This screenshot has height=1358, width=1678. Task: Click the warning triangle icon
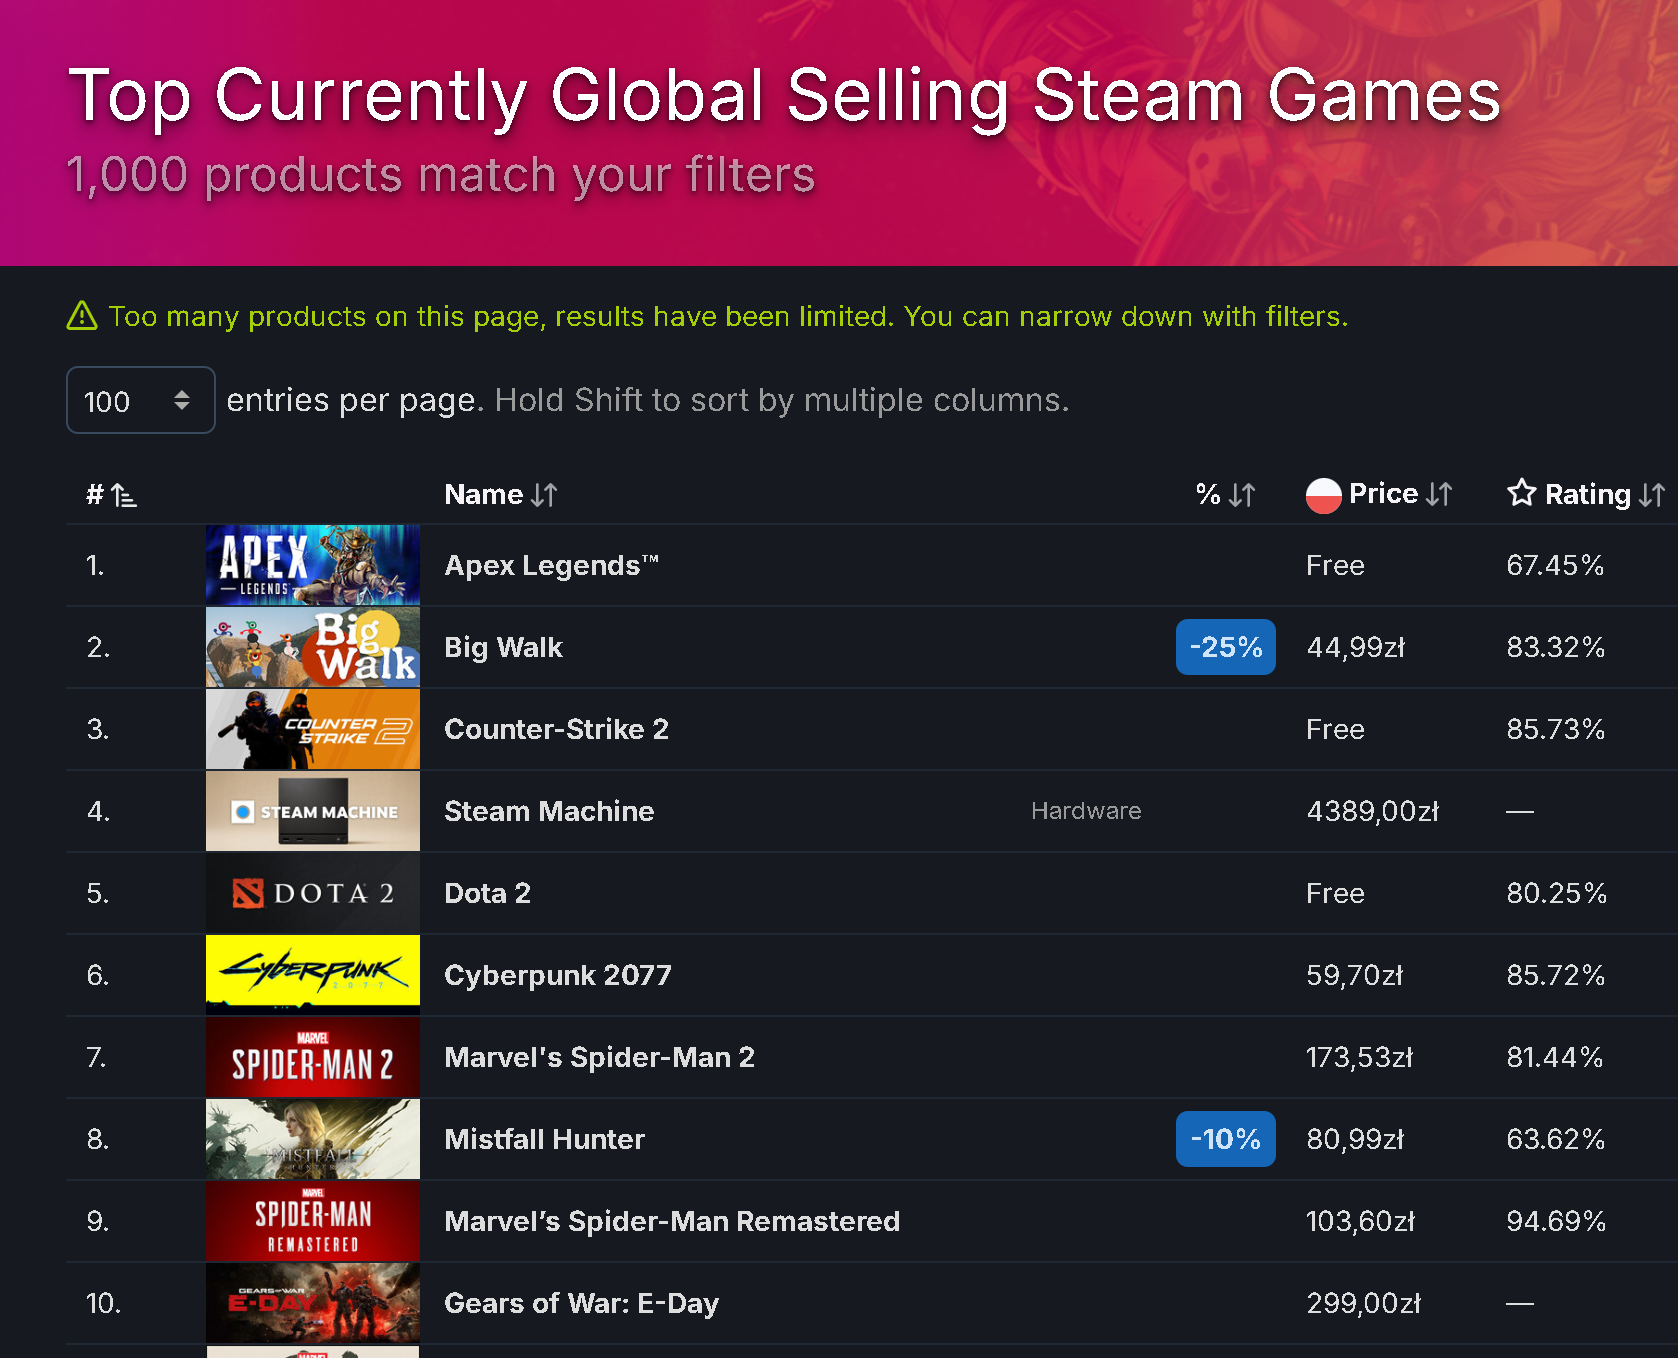point(82,316)
